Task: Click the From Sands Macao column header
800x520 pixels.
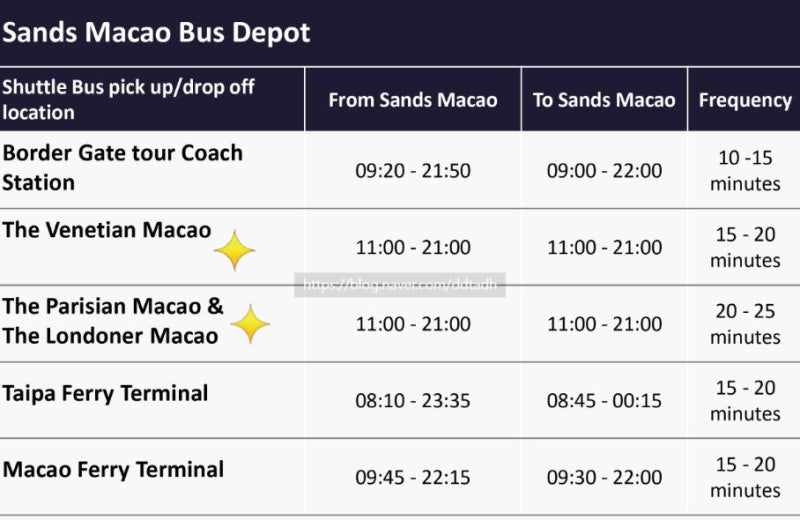Action: (x=413, y=100)
